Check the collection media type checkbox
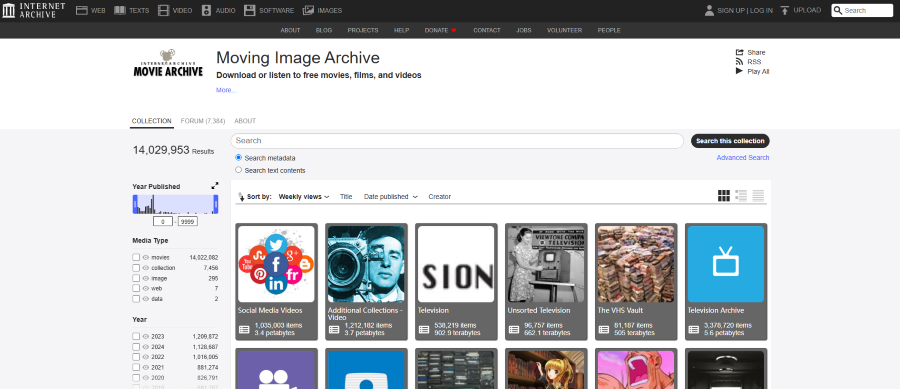 pos(136,268)
